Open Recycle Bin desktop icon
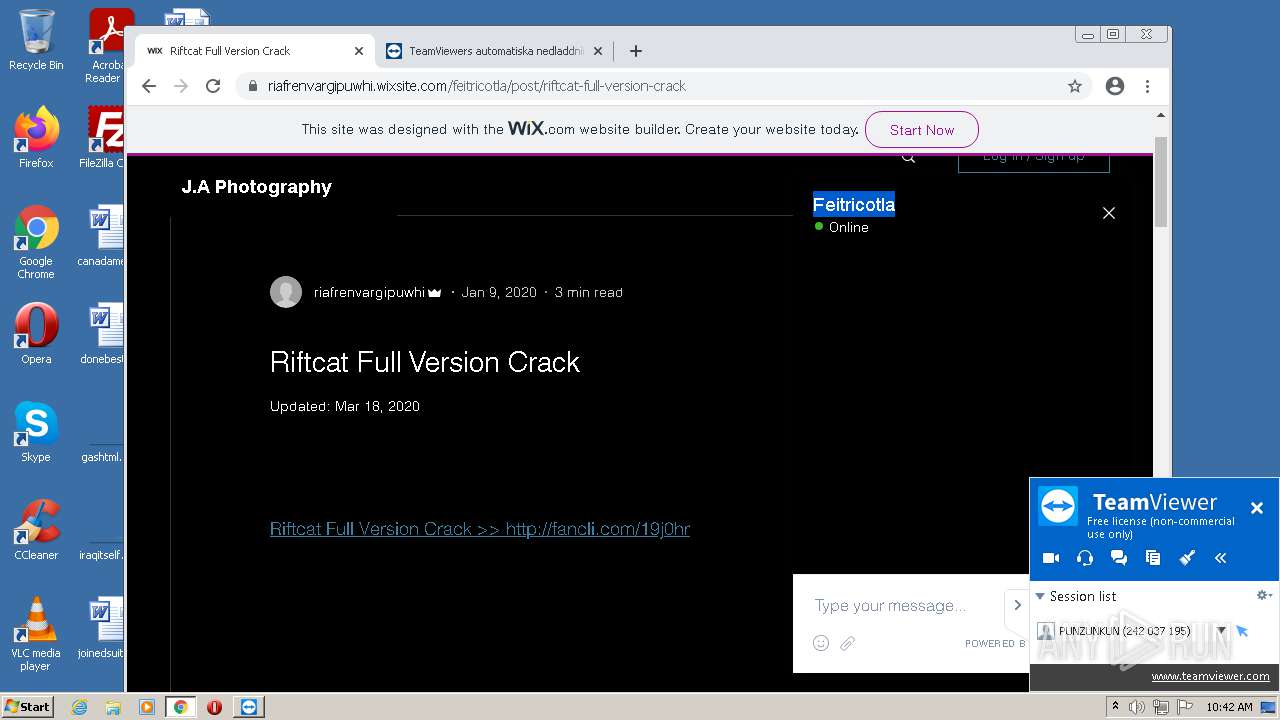The image size is (1280, 720). pos(36,40)
